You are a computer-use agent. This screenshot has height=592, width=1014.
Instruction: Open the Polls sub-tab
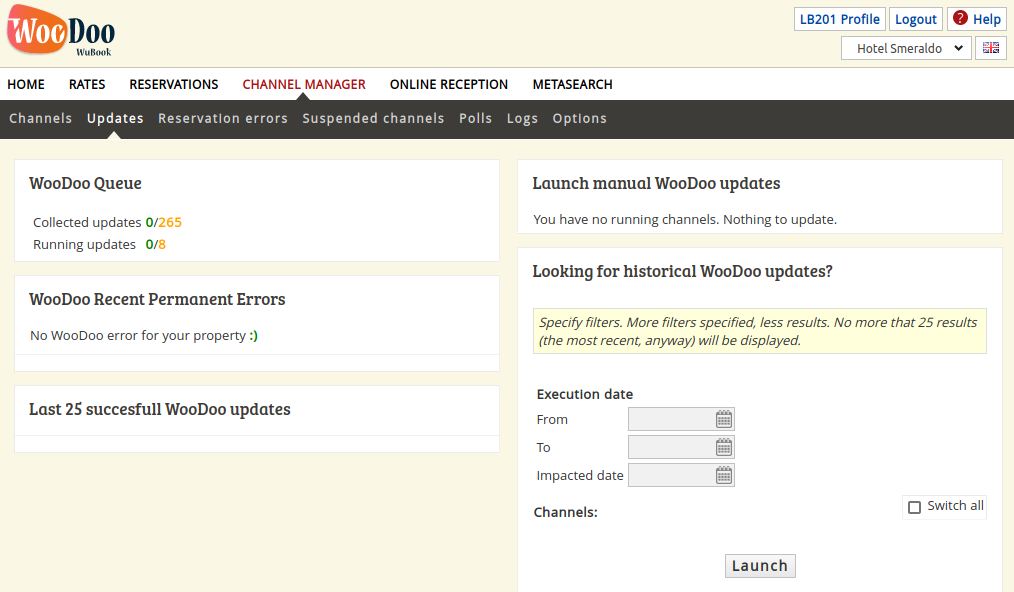475,118
